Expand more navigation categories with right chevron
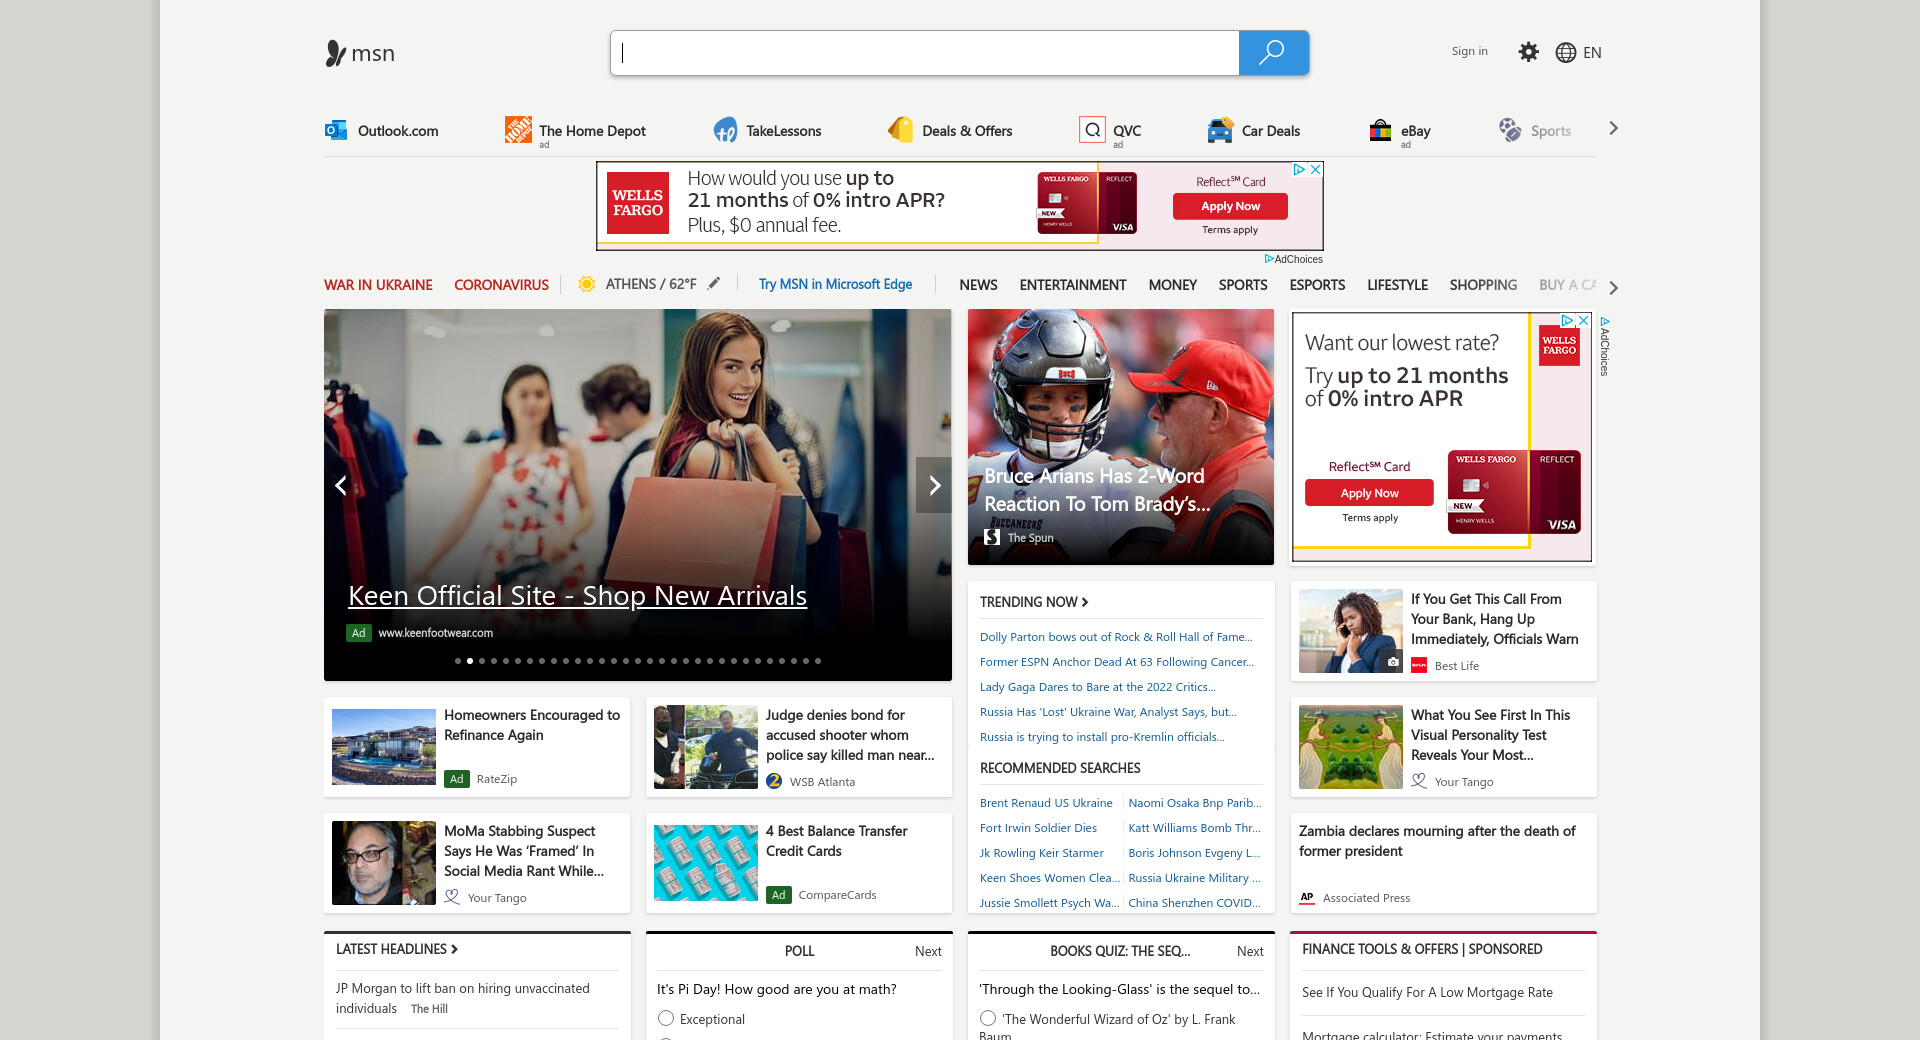This screenshot has height=1040, width=1920. click(x=1613, y=288)
